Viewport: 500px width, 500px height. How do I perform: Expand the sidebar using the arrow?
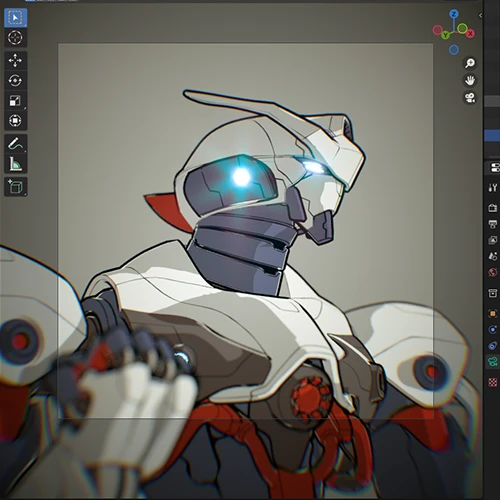point(480,15)
